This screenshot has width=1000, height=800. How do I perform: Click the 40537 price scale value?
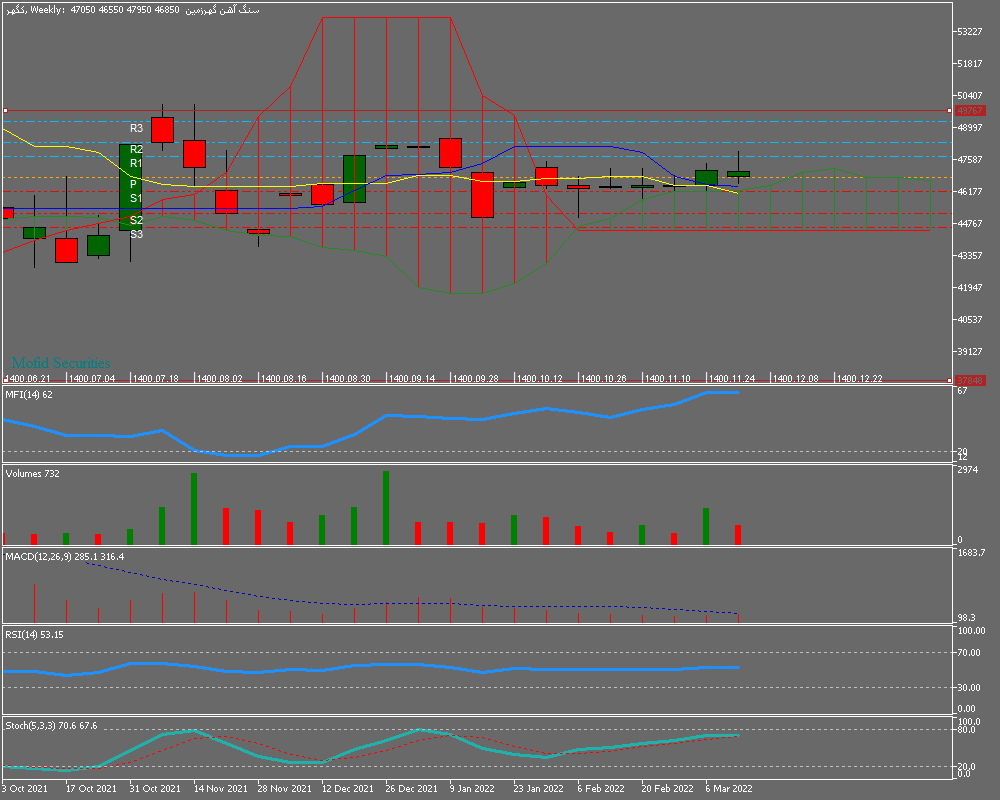[970, 319]
